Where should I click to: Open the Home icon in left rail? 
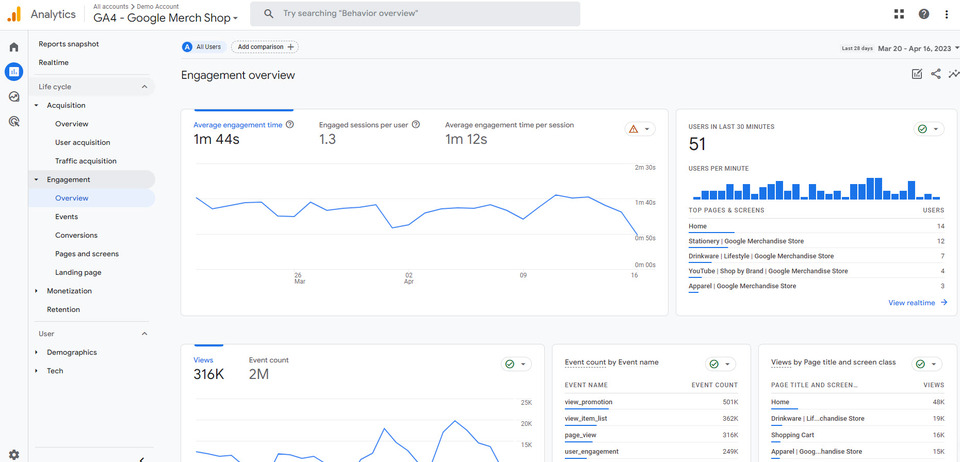14,47
